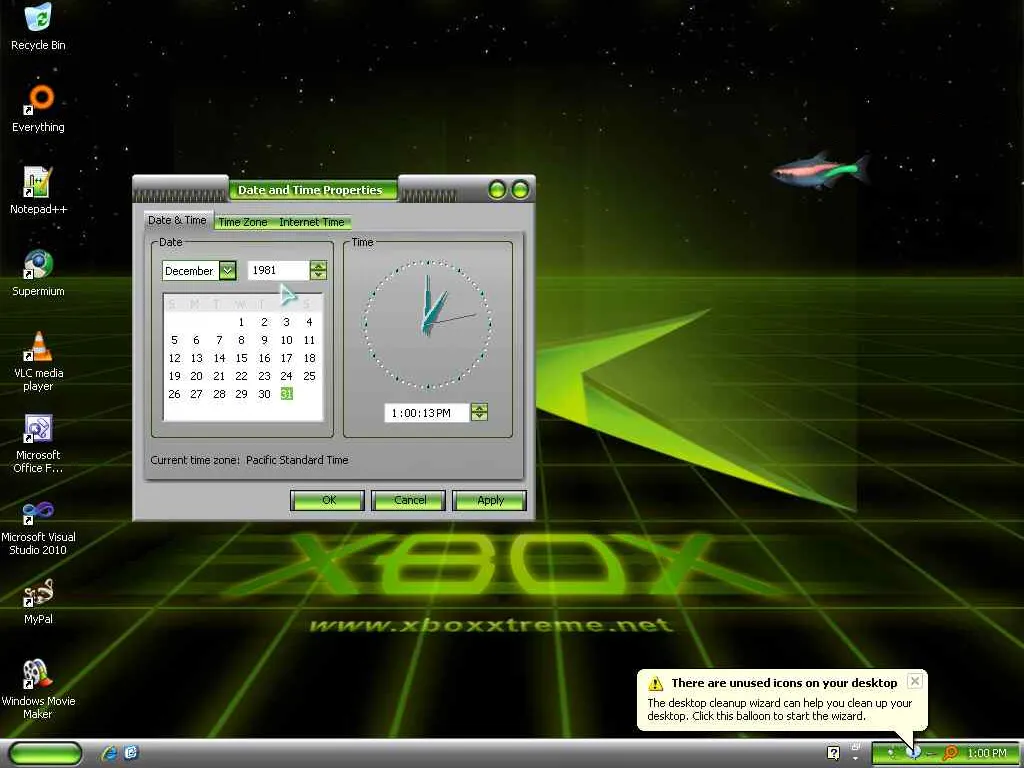Viewport: 1024px width, 768px height.
Task: Decrease the time with the down spinner
Action: [x=479, y=417]
